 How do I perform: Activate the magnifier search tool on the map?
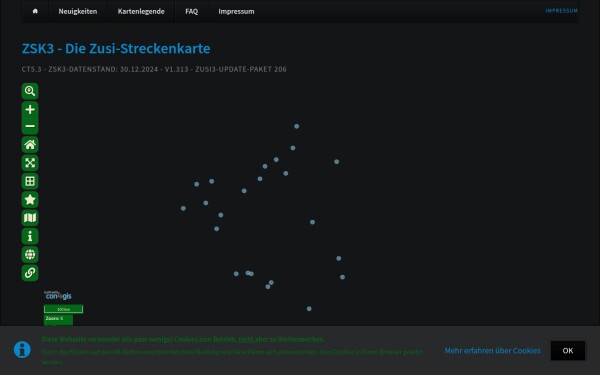[30, 91]
